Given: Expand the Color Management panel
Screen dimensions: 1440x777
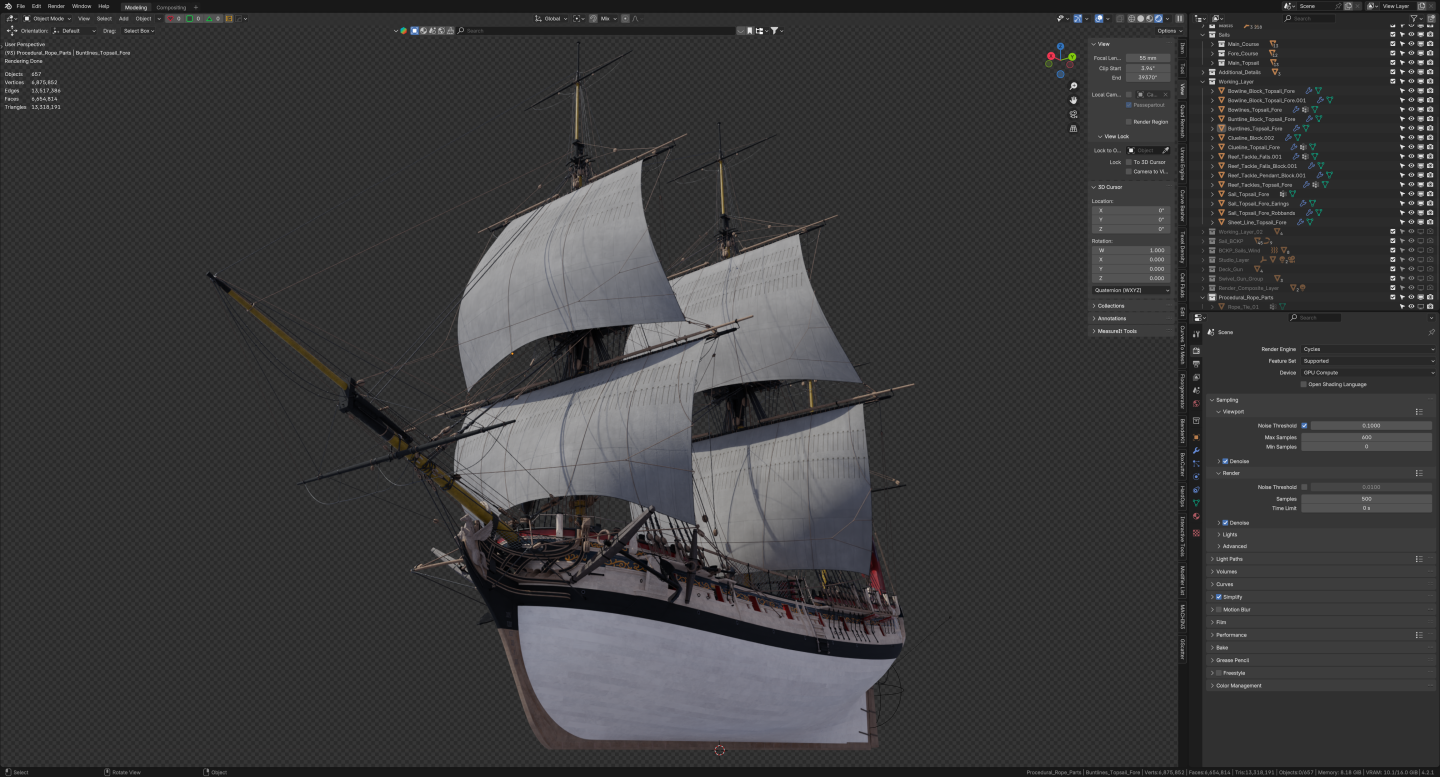Looking at the screenshot, I should 1238,686.
